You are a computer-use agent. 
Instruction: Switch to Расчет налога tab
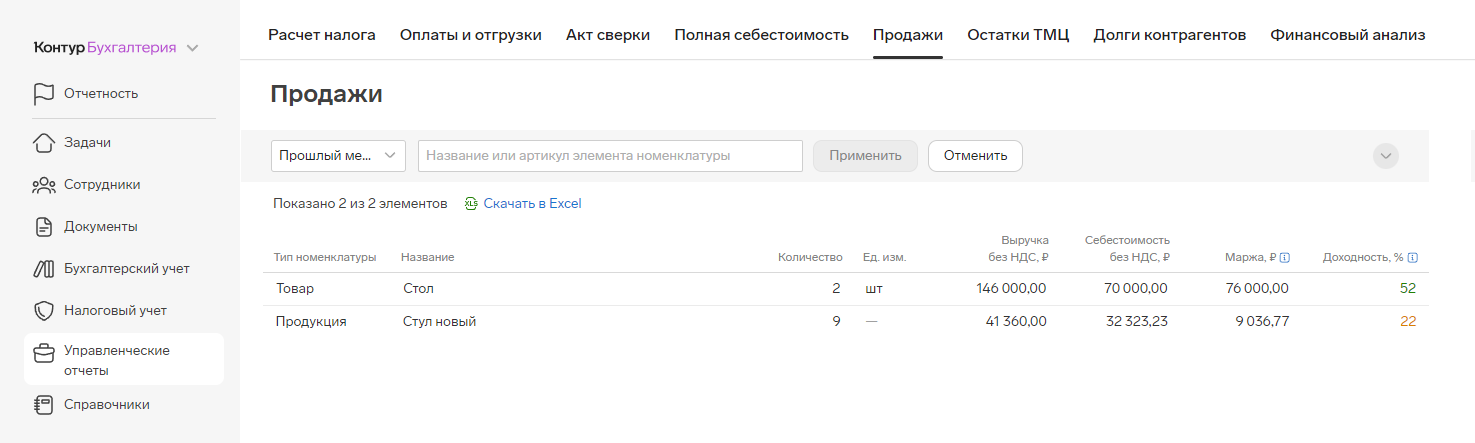coord(322,35)
